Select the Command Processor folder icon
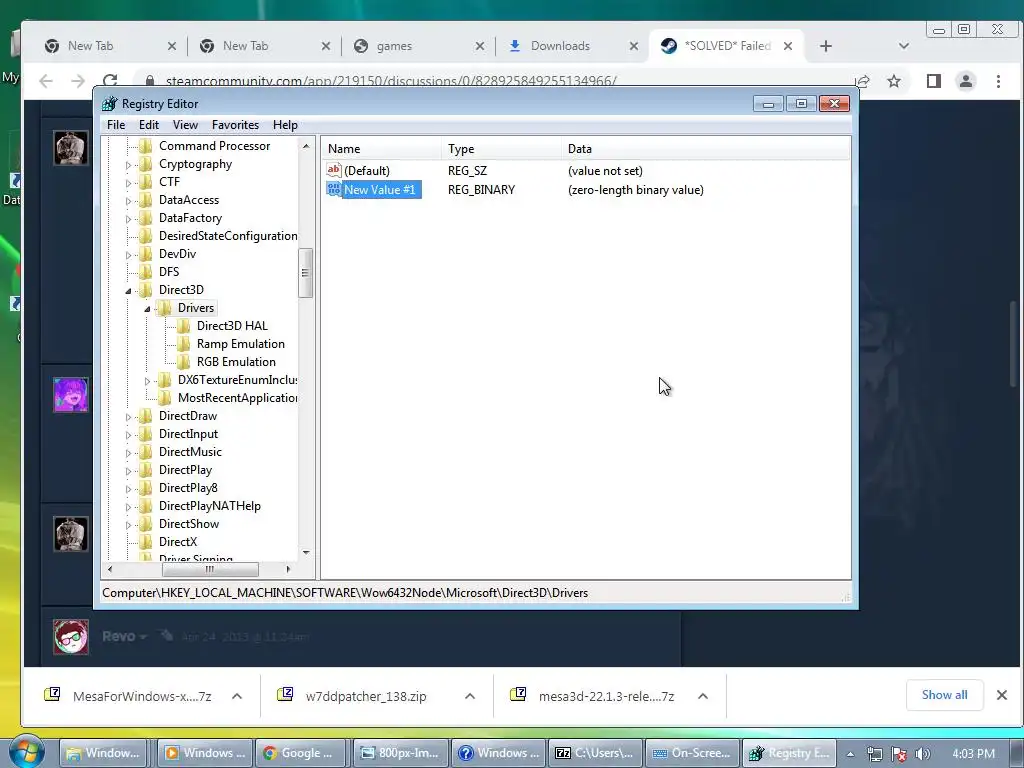The height and width of the screenshot is (768, 1024). tap(146, 146)
